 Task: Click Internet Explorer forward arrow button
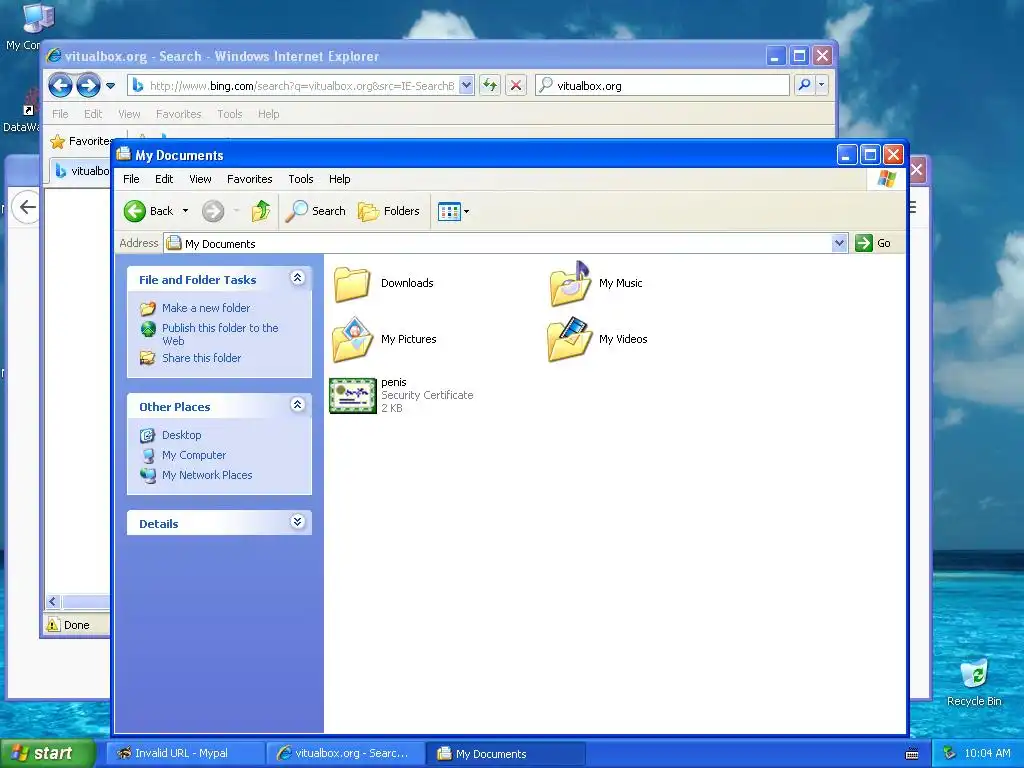click(88, 85)
